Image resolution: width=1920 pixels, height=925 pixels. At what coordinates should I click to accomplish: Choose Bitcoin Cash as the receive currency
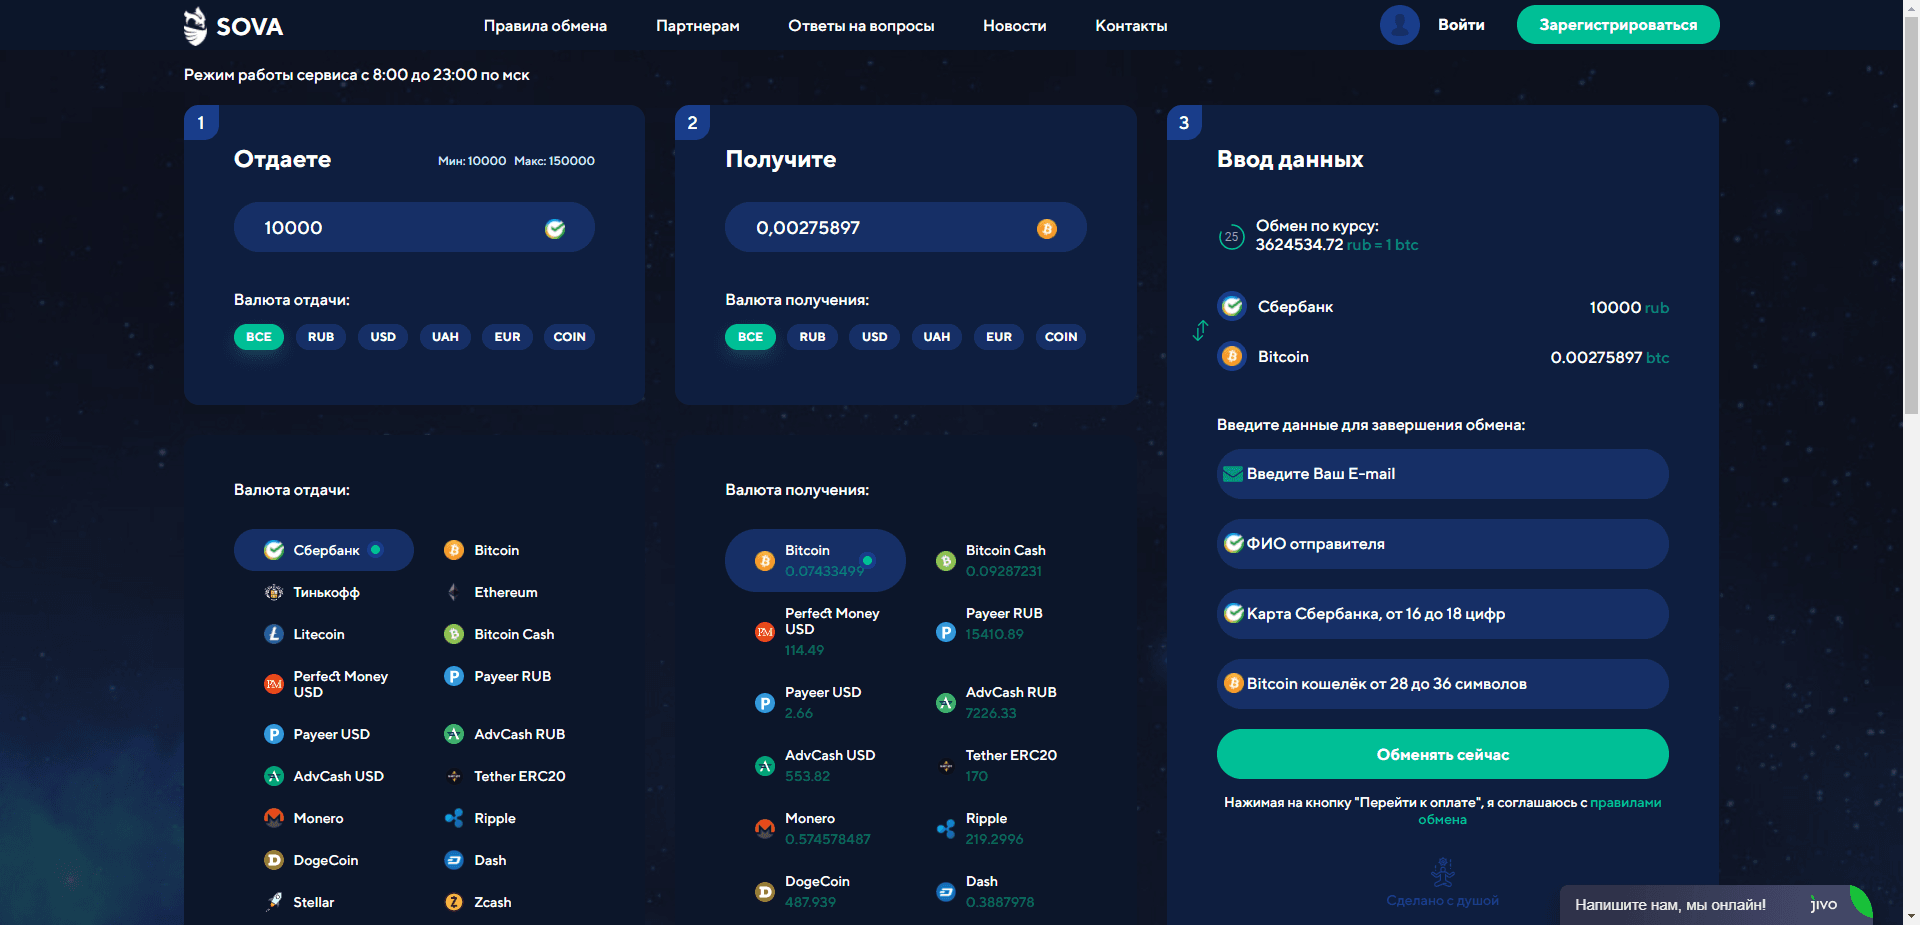click(x=1004, y=560)
